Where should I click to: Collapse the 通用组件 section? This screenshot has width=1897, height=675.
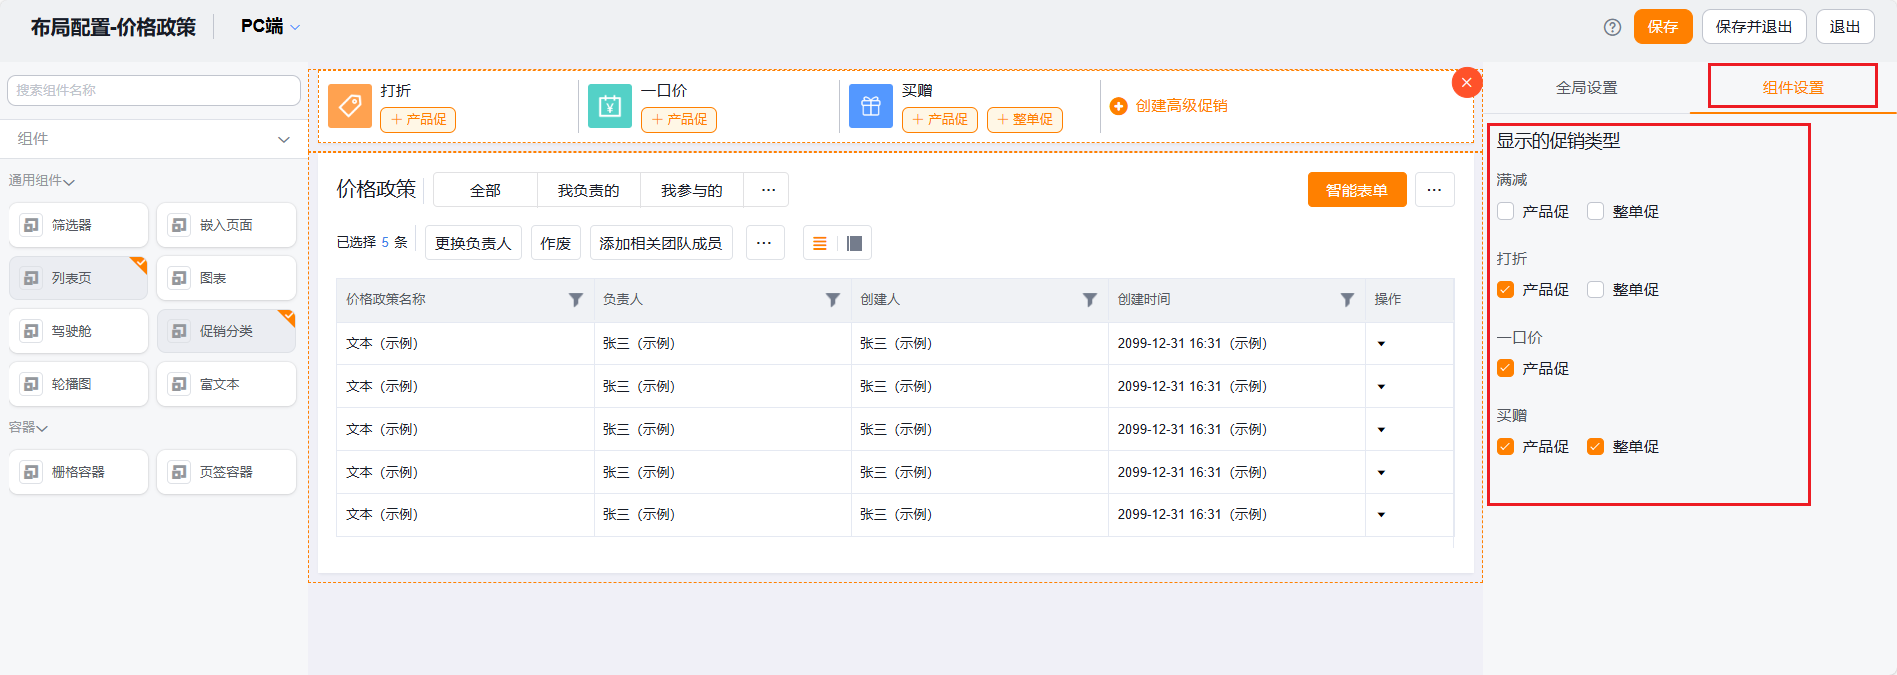tap(42, 181)
